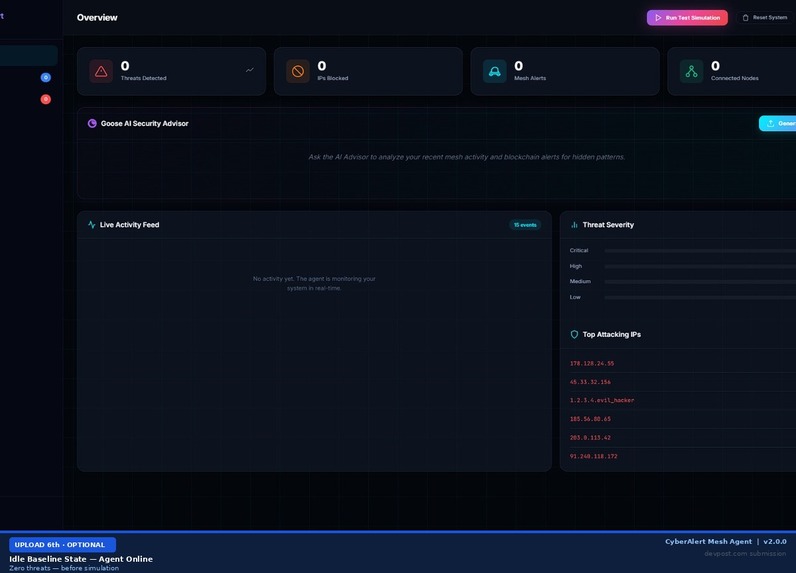Click the CyberAlert Mesh Agent v2.0.0 label
The image size is (796, 573).
click(x=726, y=542)
